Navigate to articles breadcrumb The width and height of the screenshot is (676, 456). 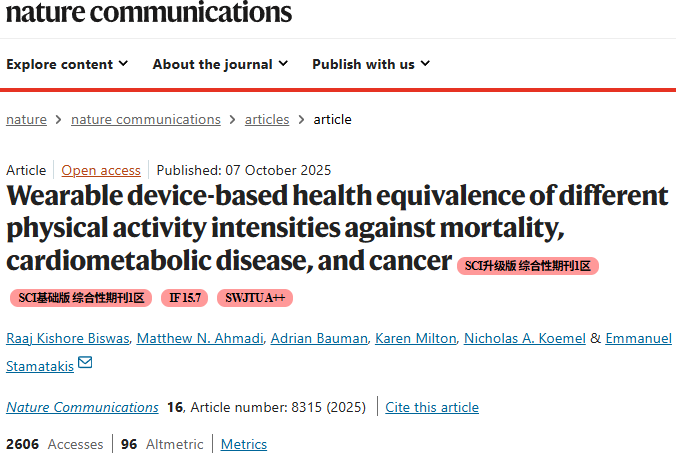267,119
